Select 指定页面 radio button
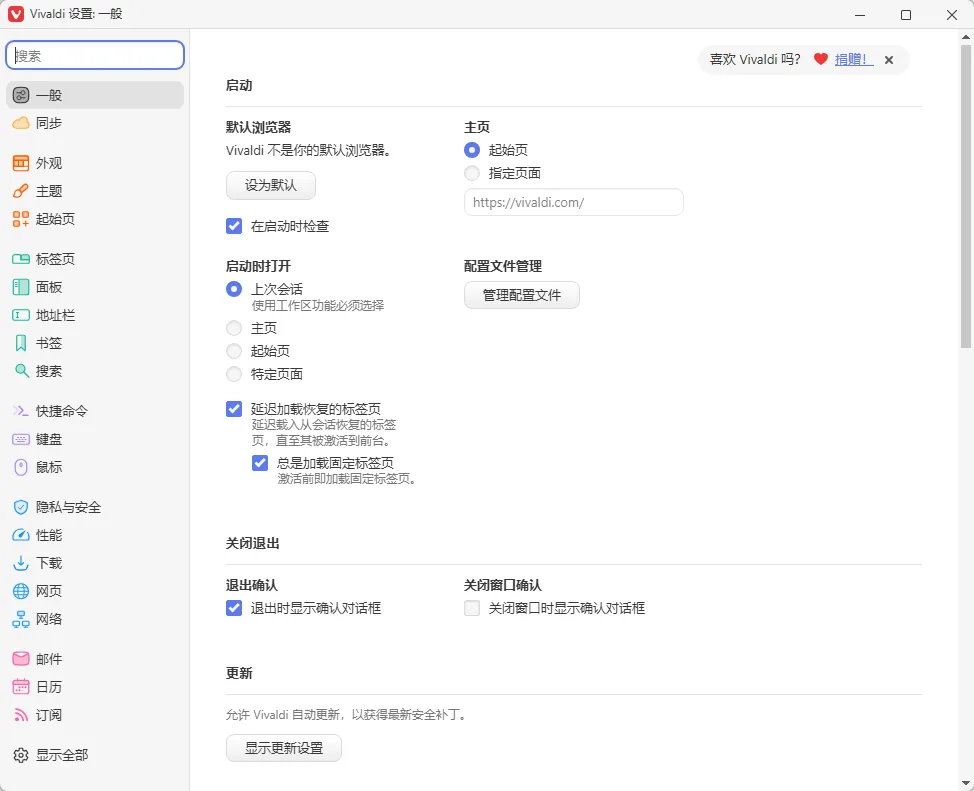974x791 pixels. pyautogui.click(x=472, y=173)
